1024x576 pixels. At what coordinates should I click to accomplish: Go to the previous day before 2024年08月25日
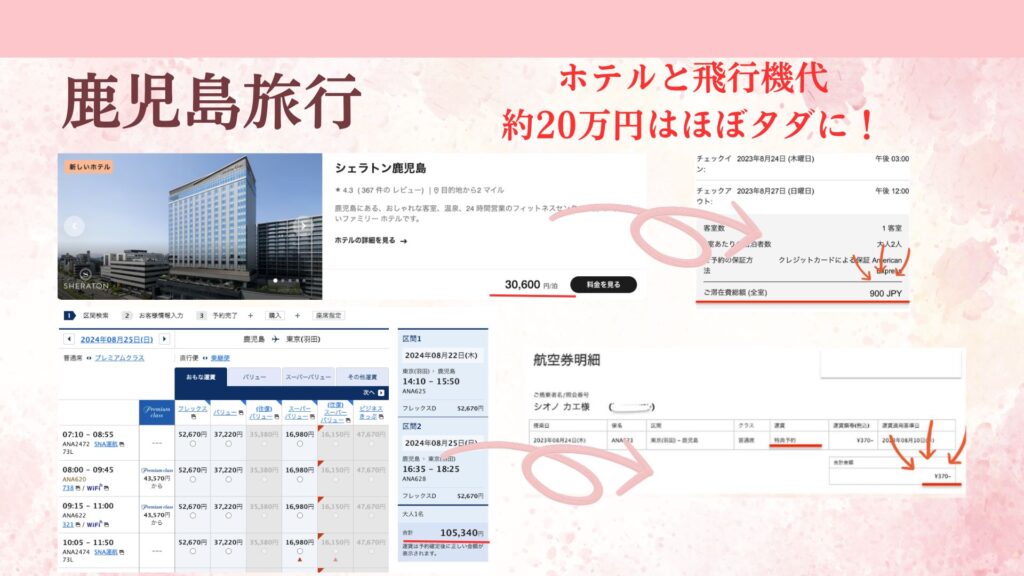[69, 340]
